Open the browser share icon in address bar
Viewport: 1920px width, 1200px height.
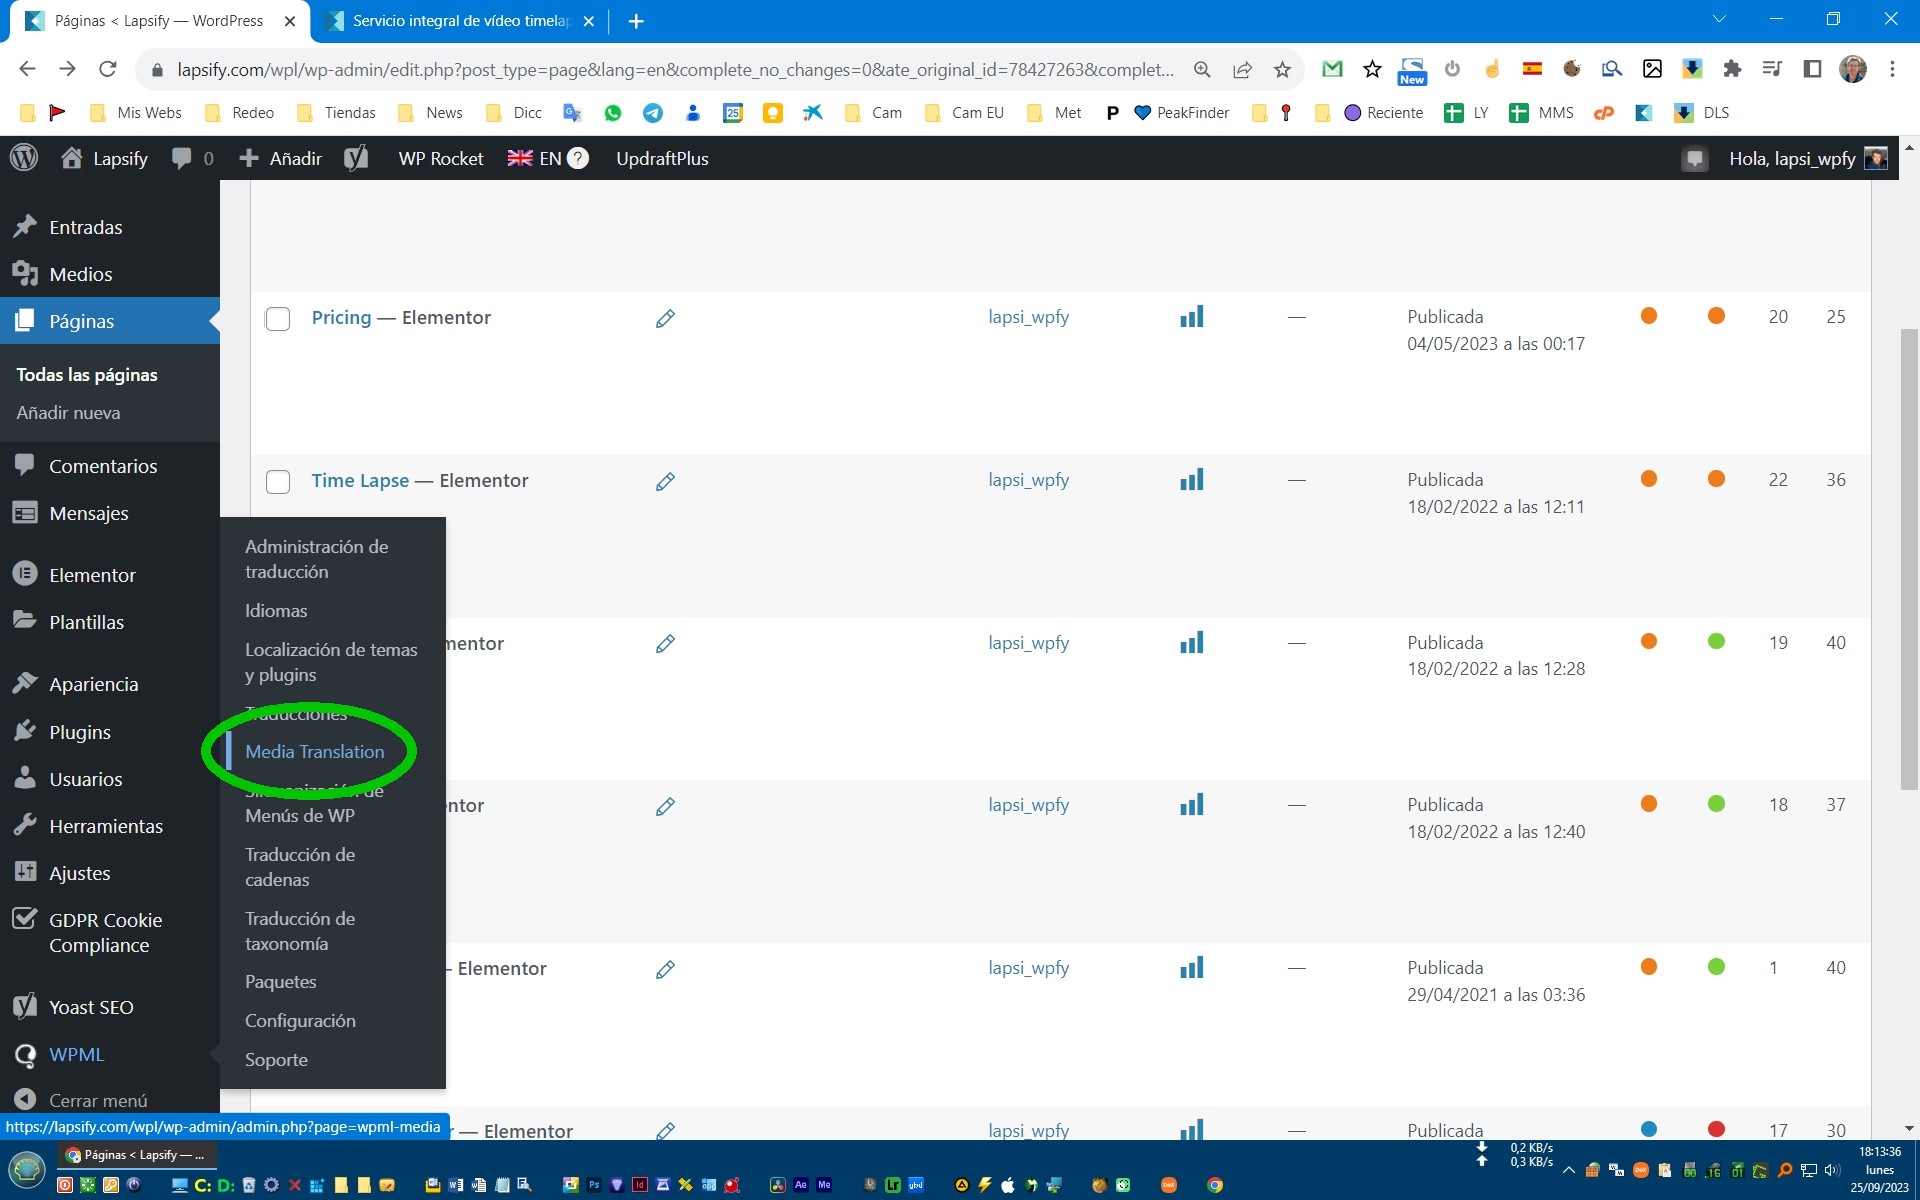click(1242, 69)
